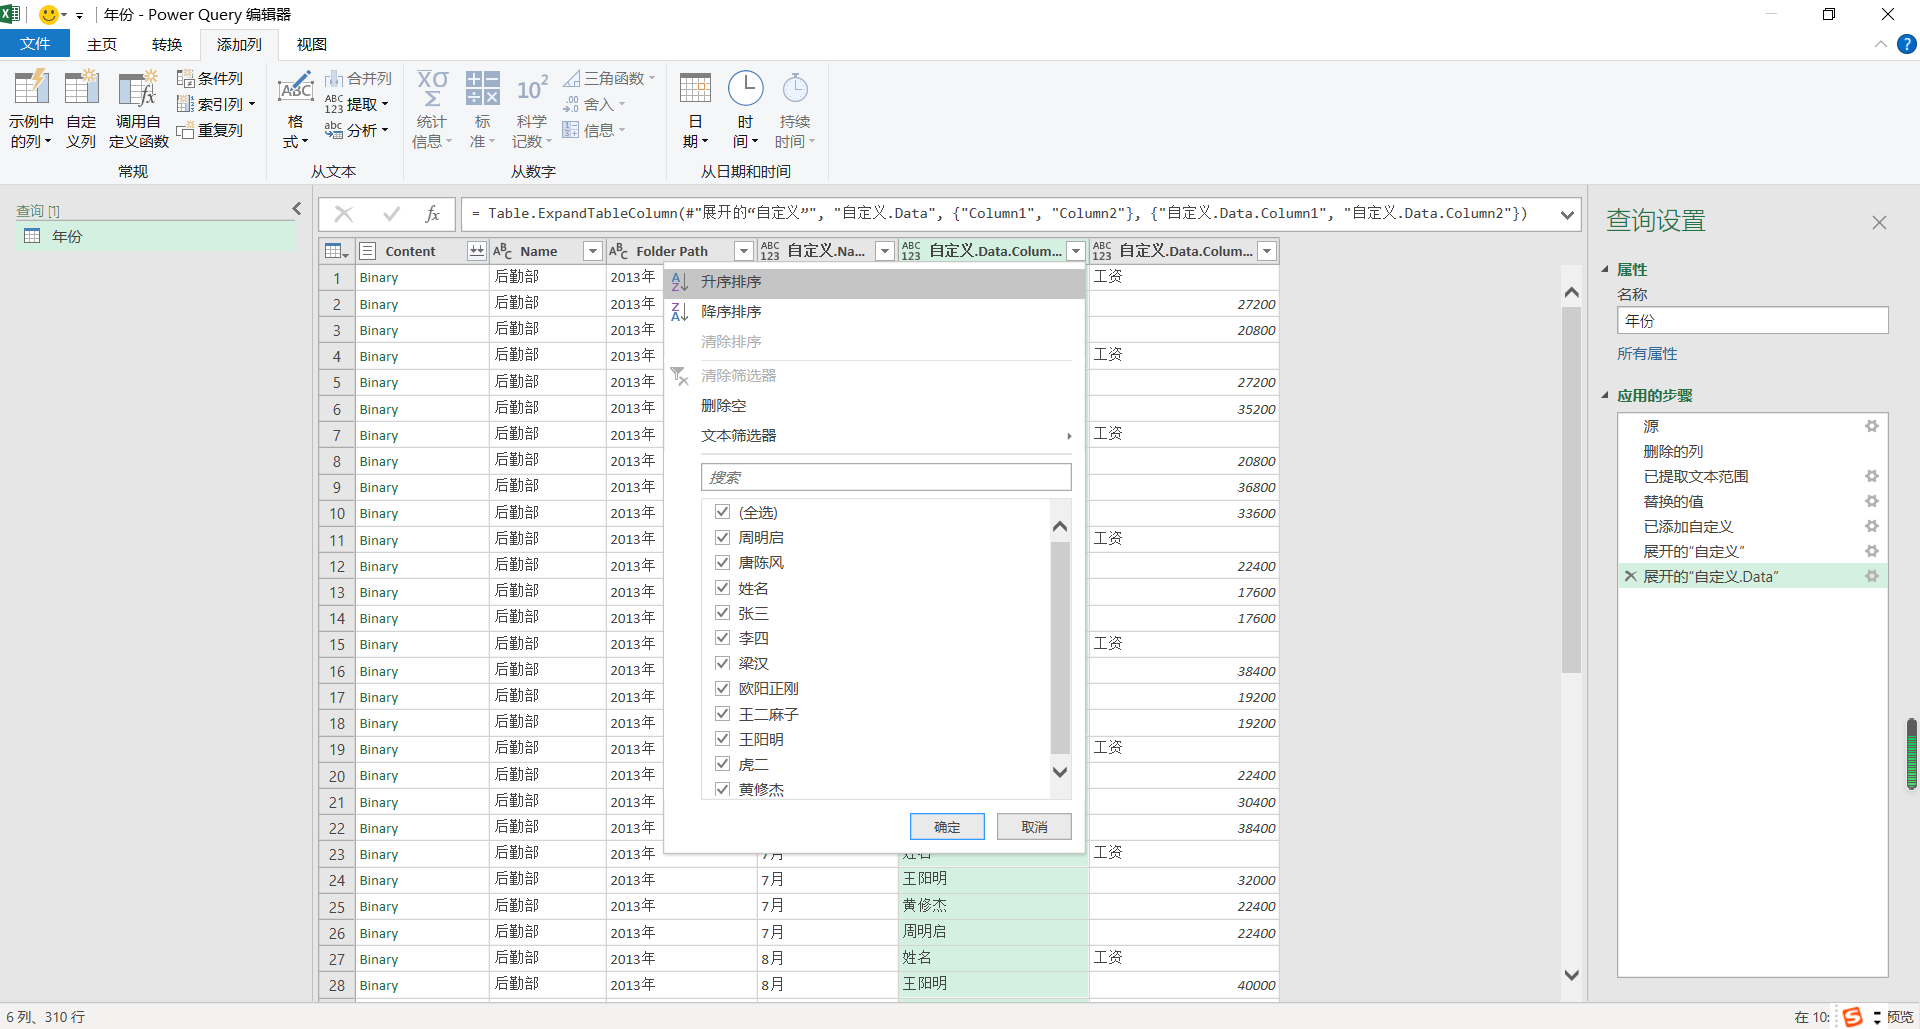This screenshot has height=1029, width=1920.
Task: Open the 日期 (Date) tool
Action: point(695,110)
